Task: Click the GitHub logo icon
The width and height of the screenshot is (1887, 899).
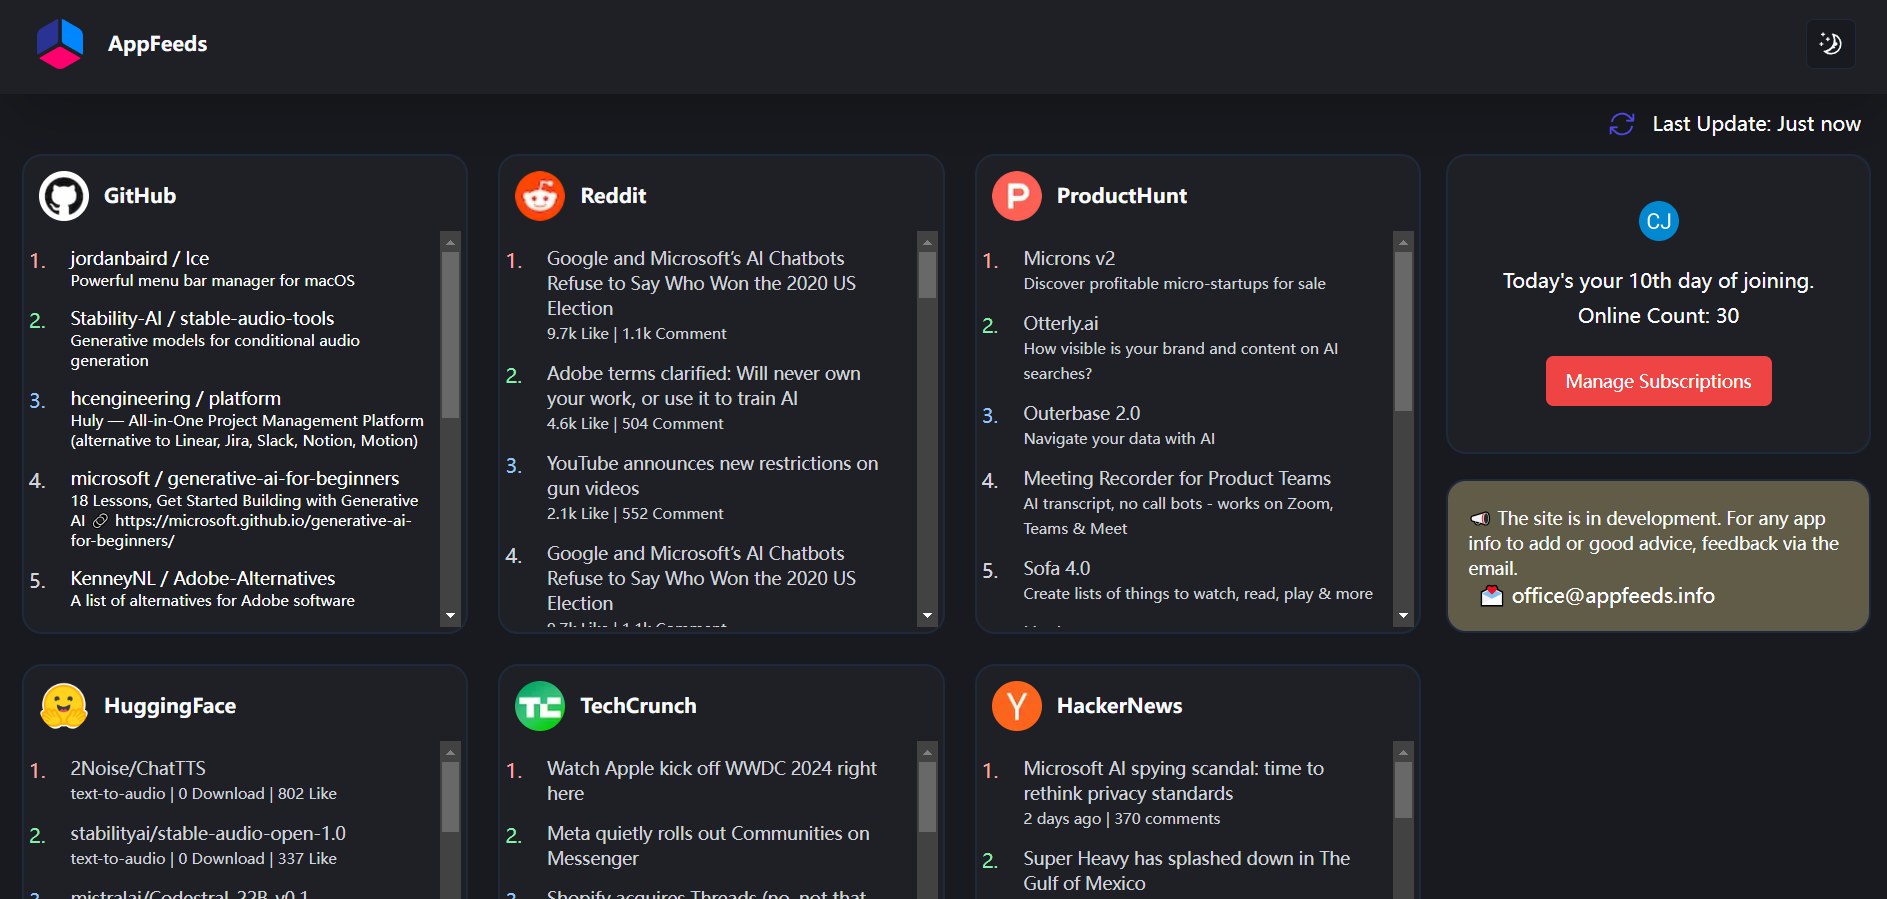Action: [64, 196]
